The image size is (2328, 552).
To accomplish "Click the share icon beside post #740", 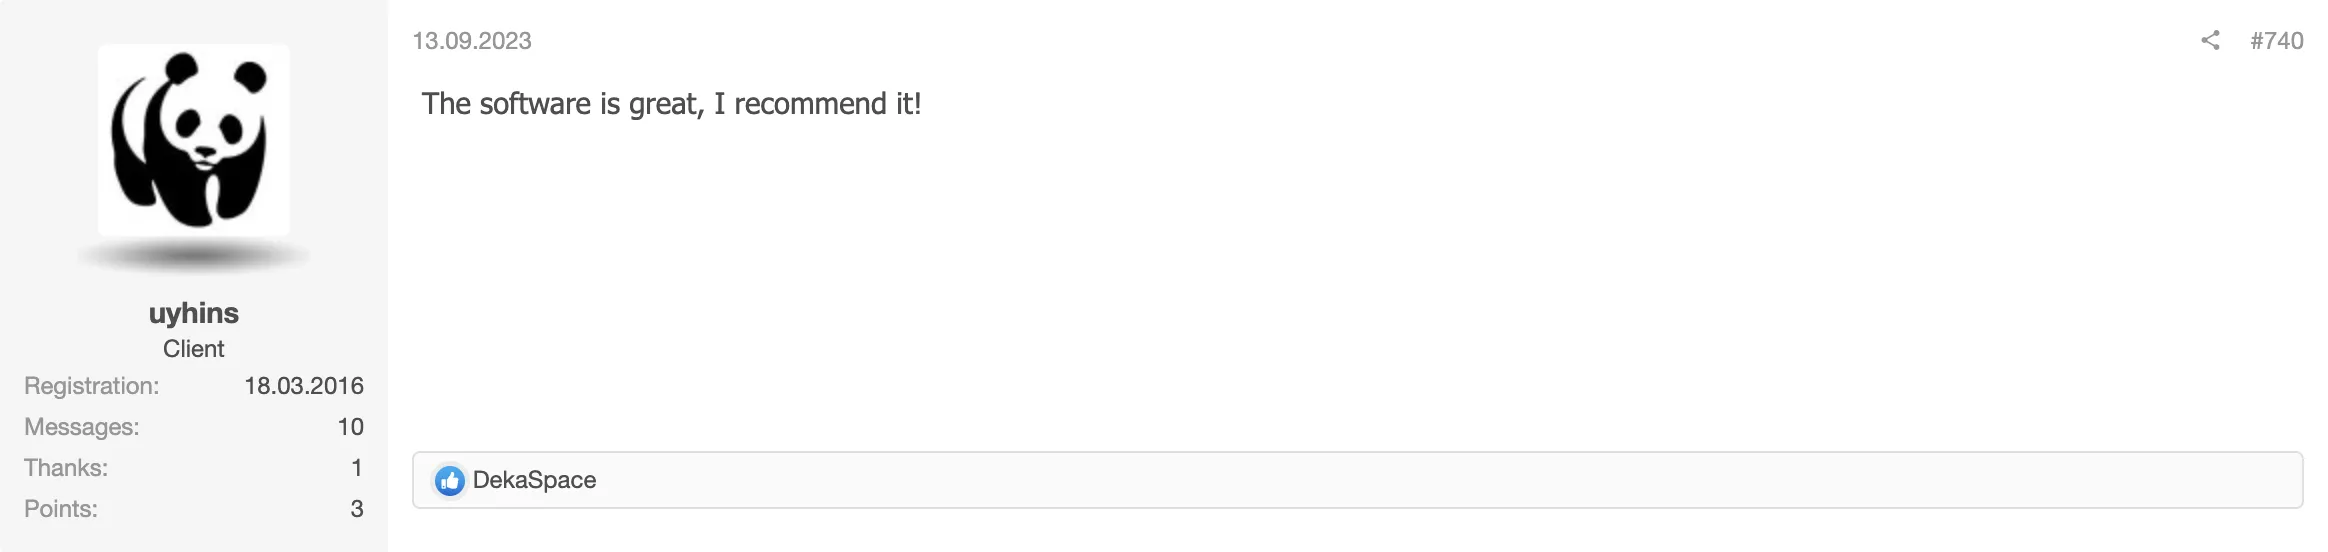I will tap(2210, 40).
